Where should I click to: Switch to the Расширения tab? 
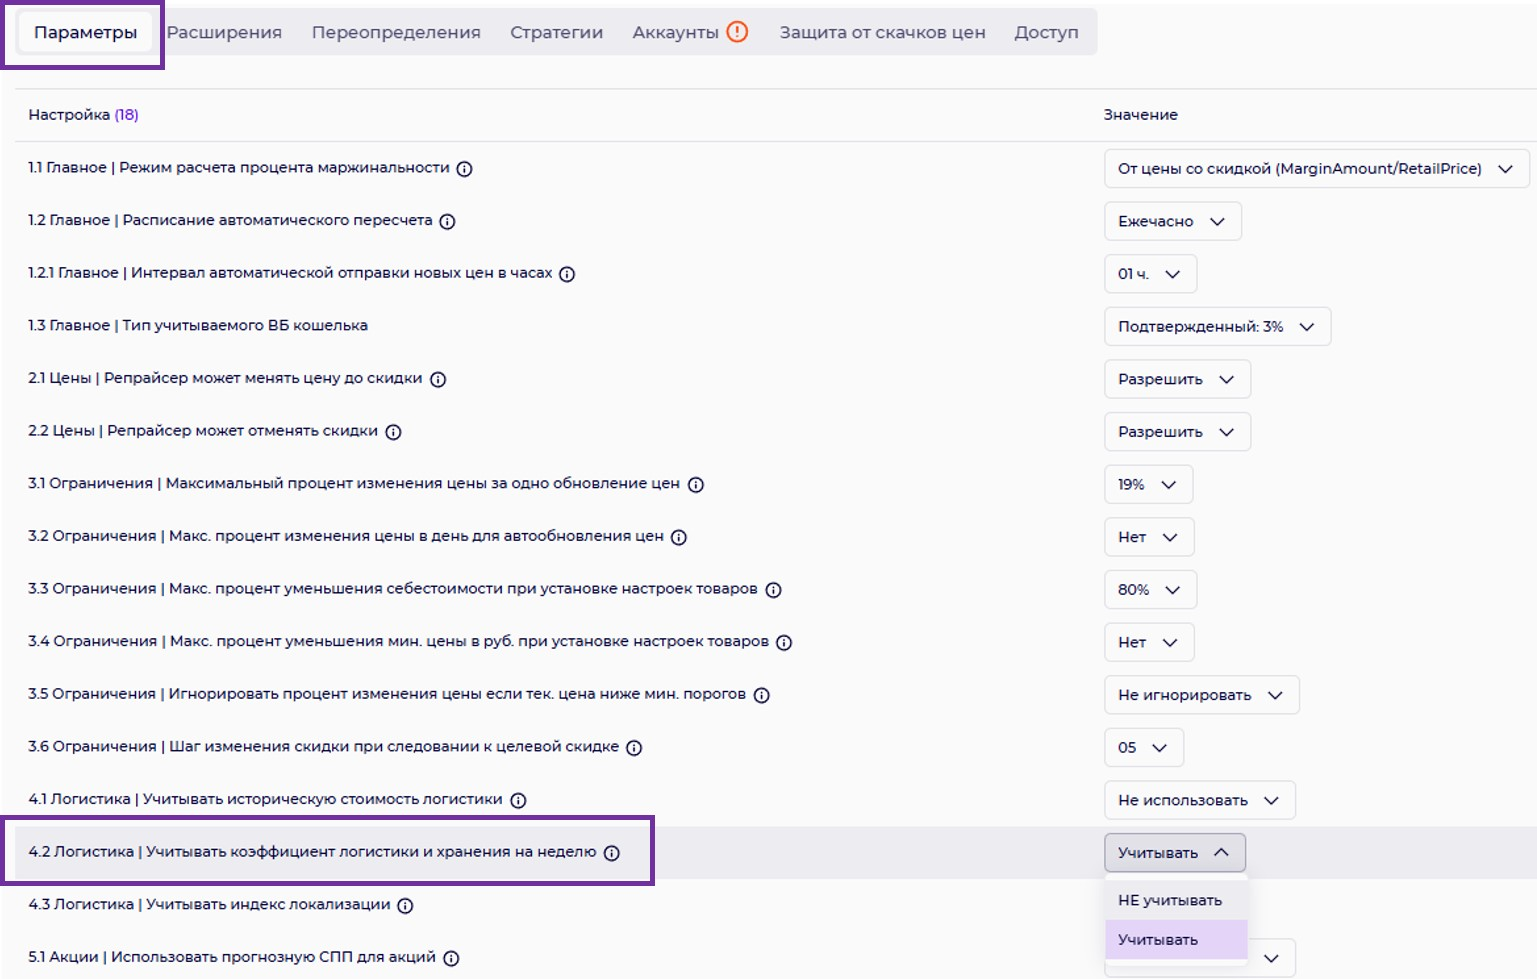tap(224, 32)
